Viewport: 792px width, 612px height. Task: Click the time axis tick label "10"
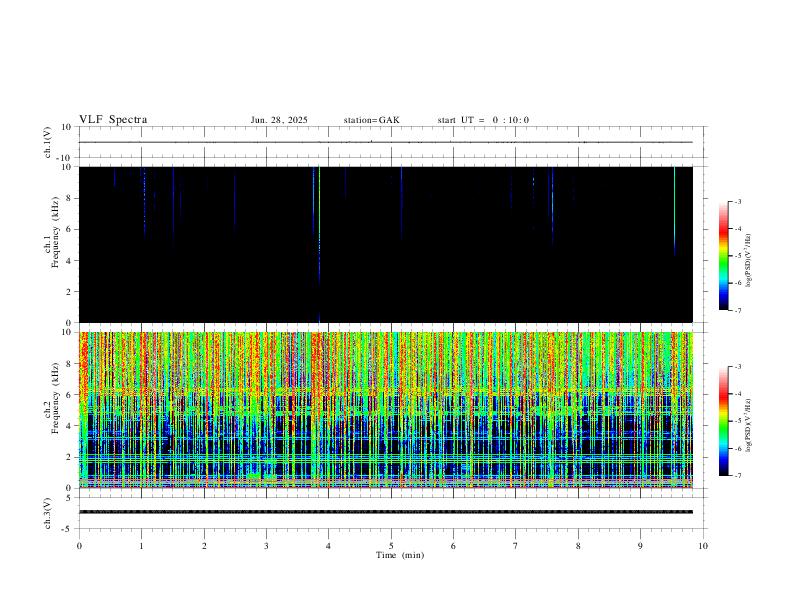click(703, 546)
